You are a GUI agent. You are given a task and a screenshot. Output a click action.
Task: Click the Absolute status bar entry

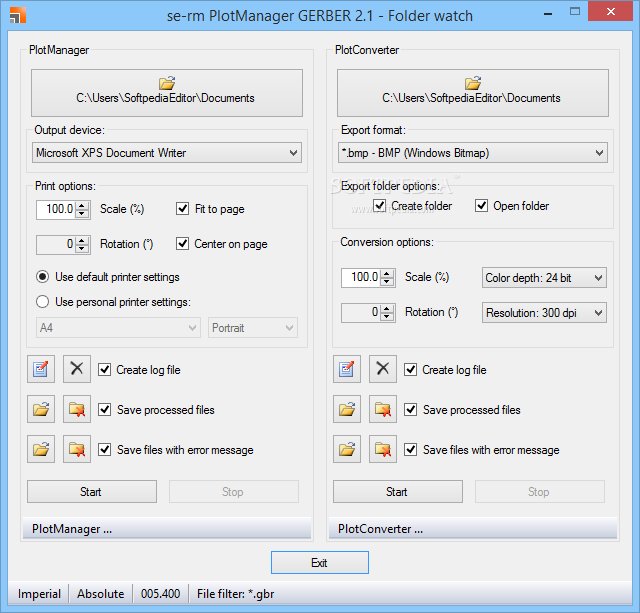(x=101, y=593)
